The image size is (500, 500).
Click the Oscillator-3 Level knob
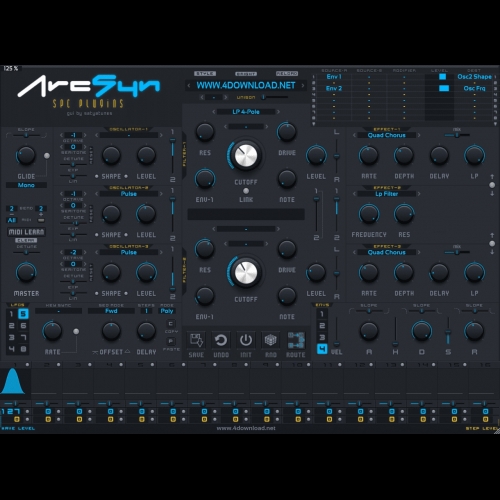146,272
